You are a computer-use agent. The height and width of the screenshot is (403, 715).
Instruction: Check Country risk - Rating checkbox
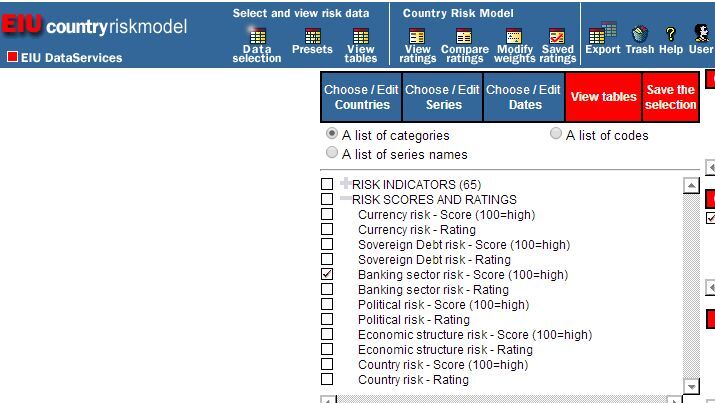pyautogui.click(x=327, y=379)
